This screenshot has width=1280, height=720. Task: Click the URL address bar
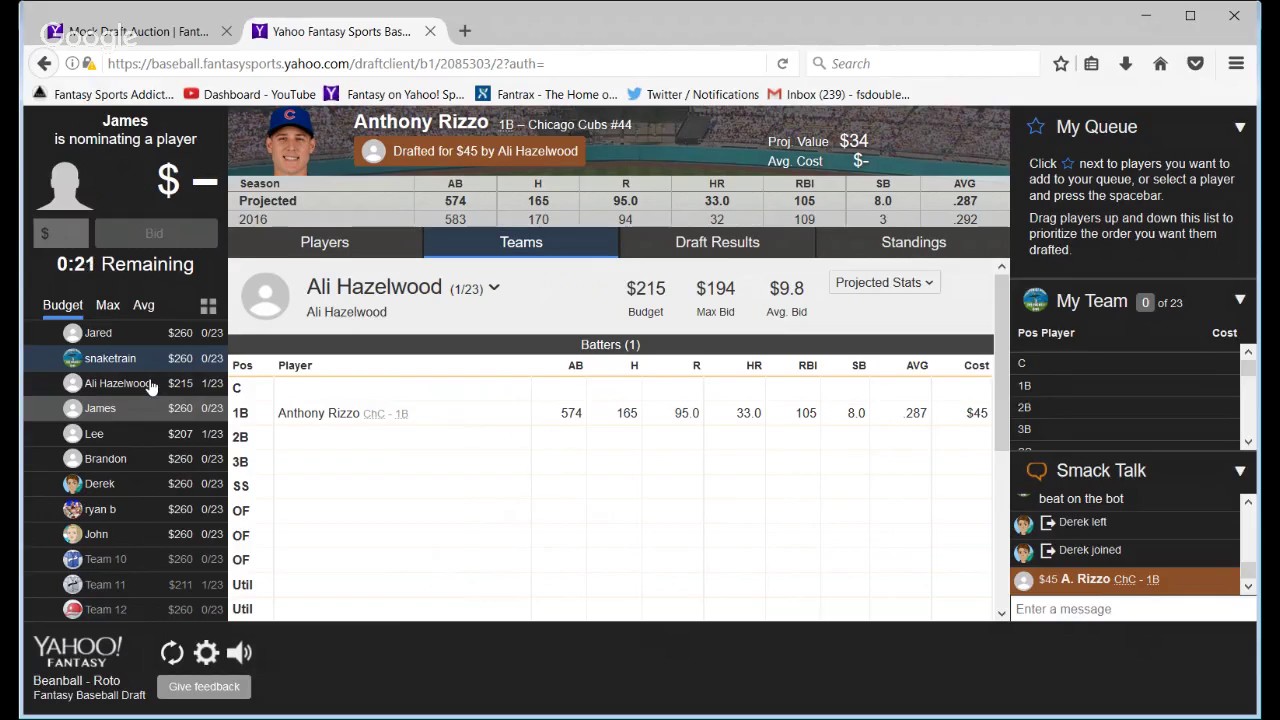433,63
